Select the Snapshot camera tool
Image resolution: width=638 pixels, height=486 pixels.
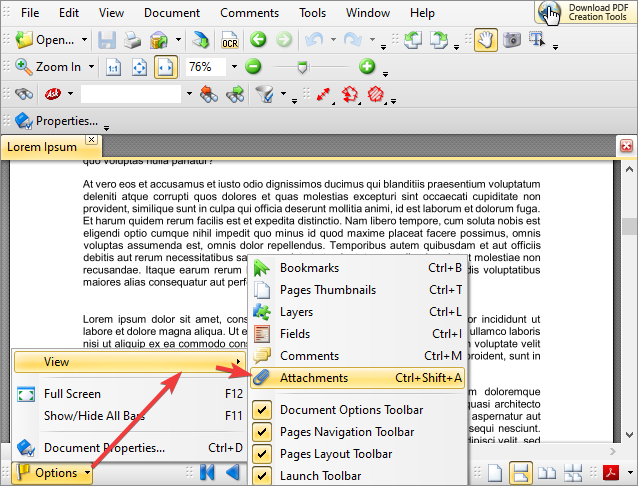[x=511, y=40]
